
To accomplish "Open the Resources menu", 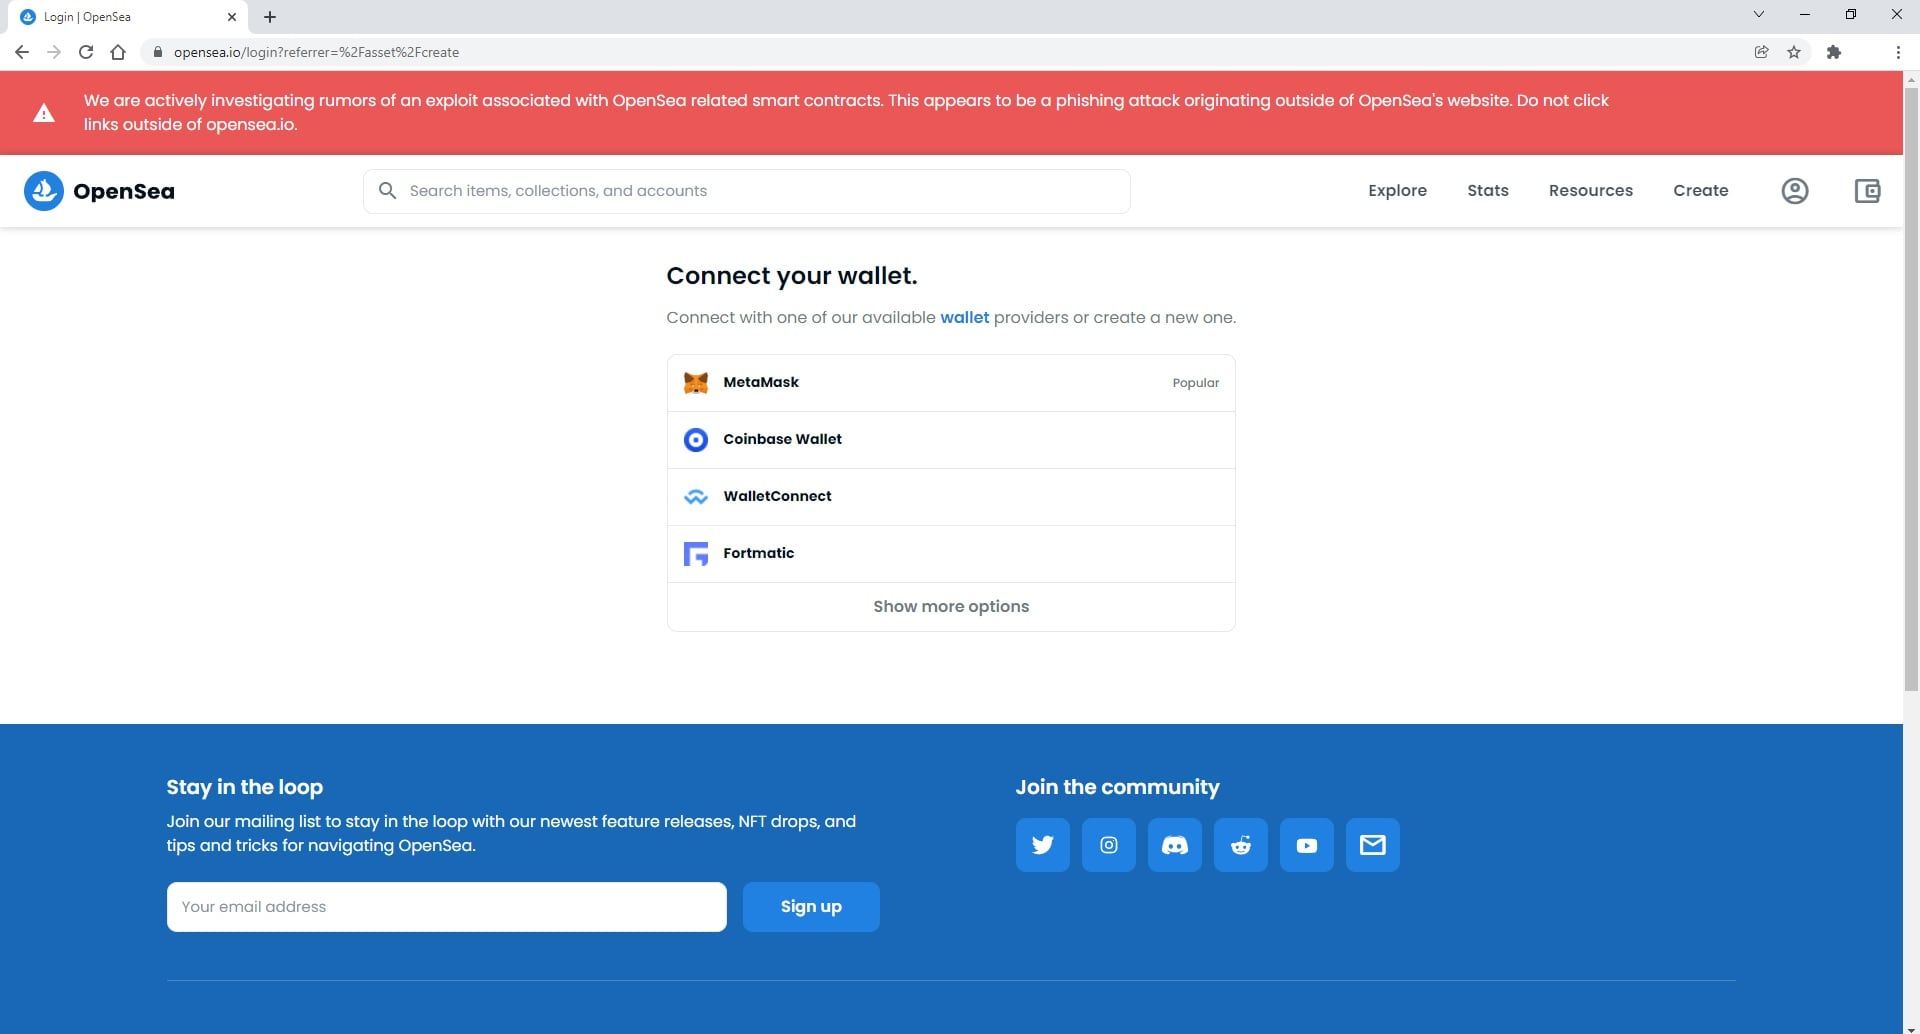I will pos(1591,190).
